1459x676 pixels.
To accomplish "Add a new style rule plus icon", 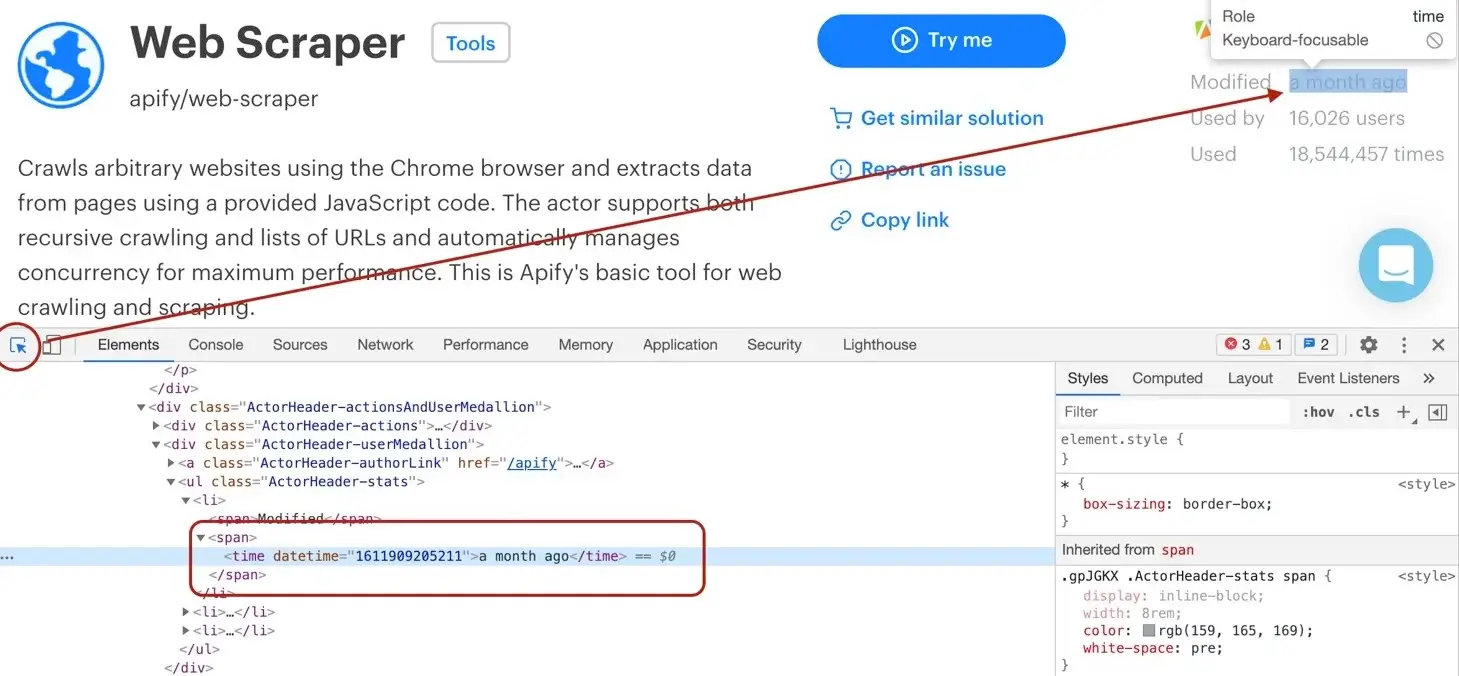I will [1404, 412].
